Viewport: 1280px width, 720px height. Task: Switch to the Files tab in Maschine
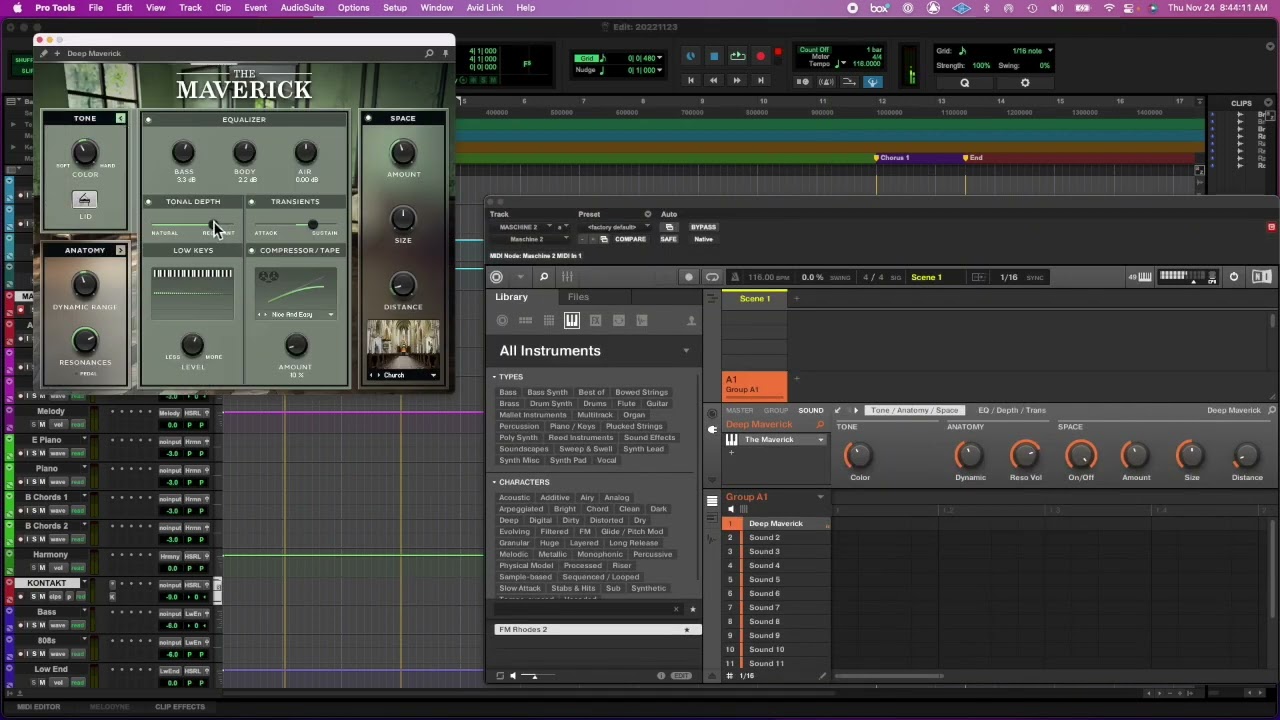[578, 297]
